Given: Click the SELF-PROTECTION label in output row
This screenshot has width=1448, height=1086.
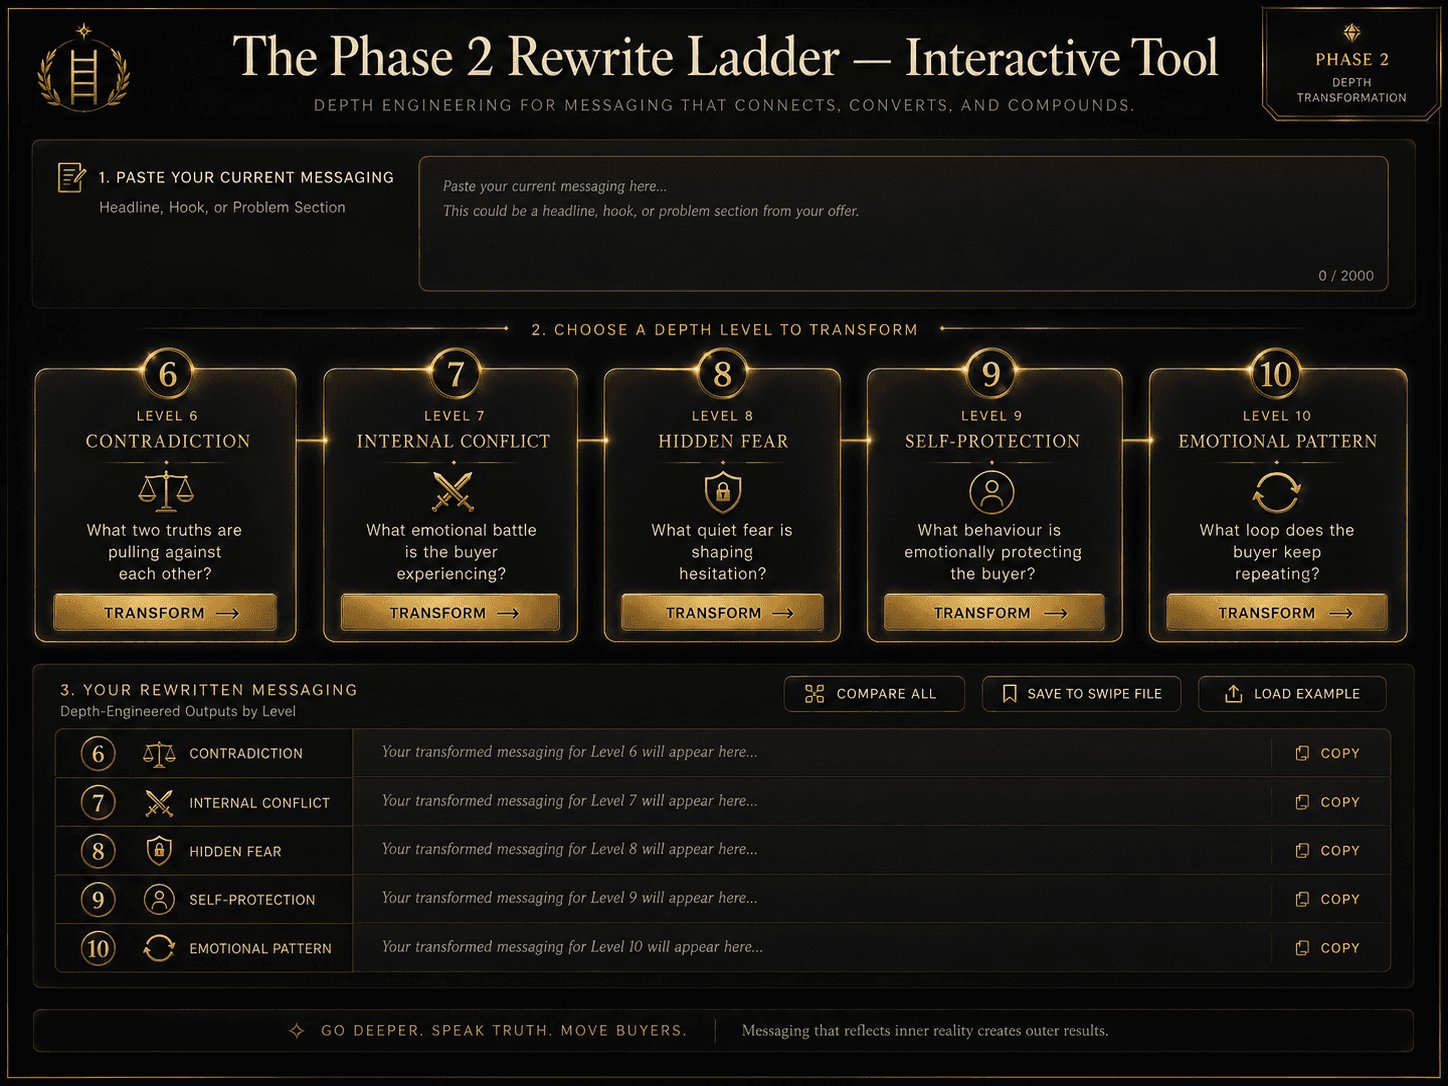Looking at the screenshot, I should pos(252,900).
